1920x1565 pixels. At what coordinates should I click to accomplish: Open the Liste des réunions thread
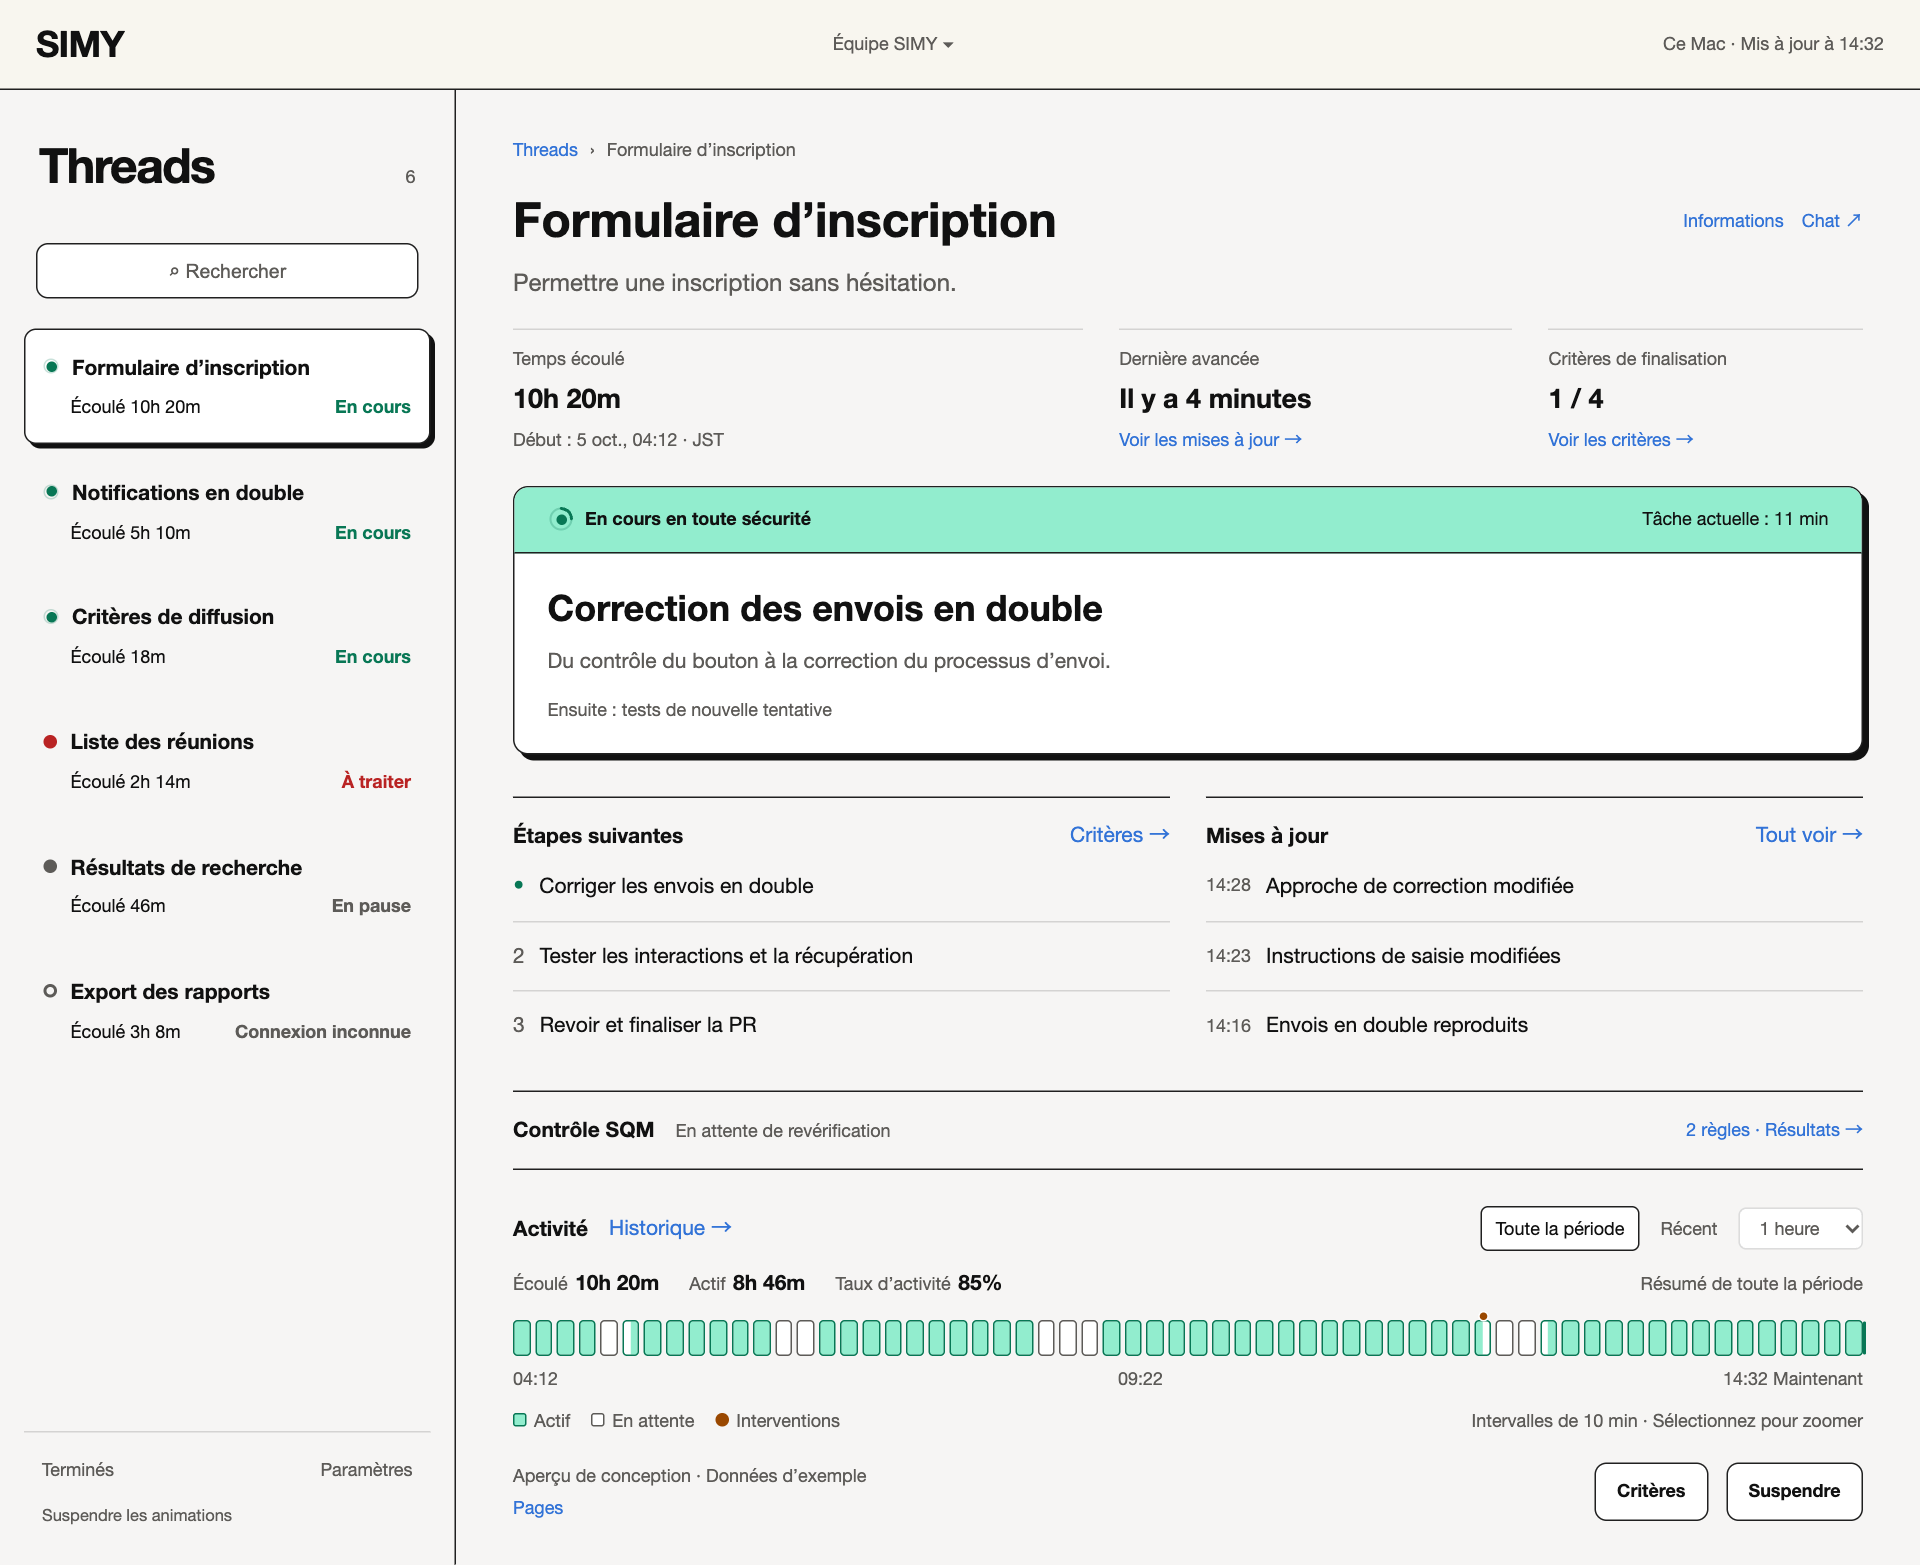coord(228,761)
